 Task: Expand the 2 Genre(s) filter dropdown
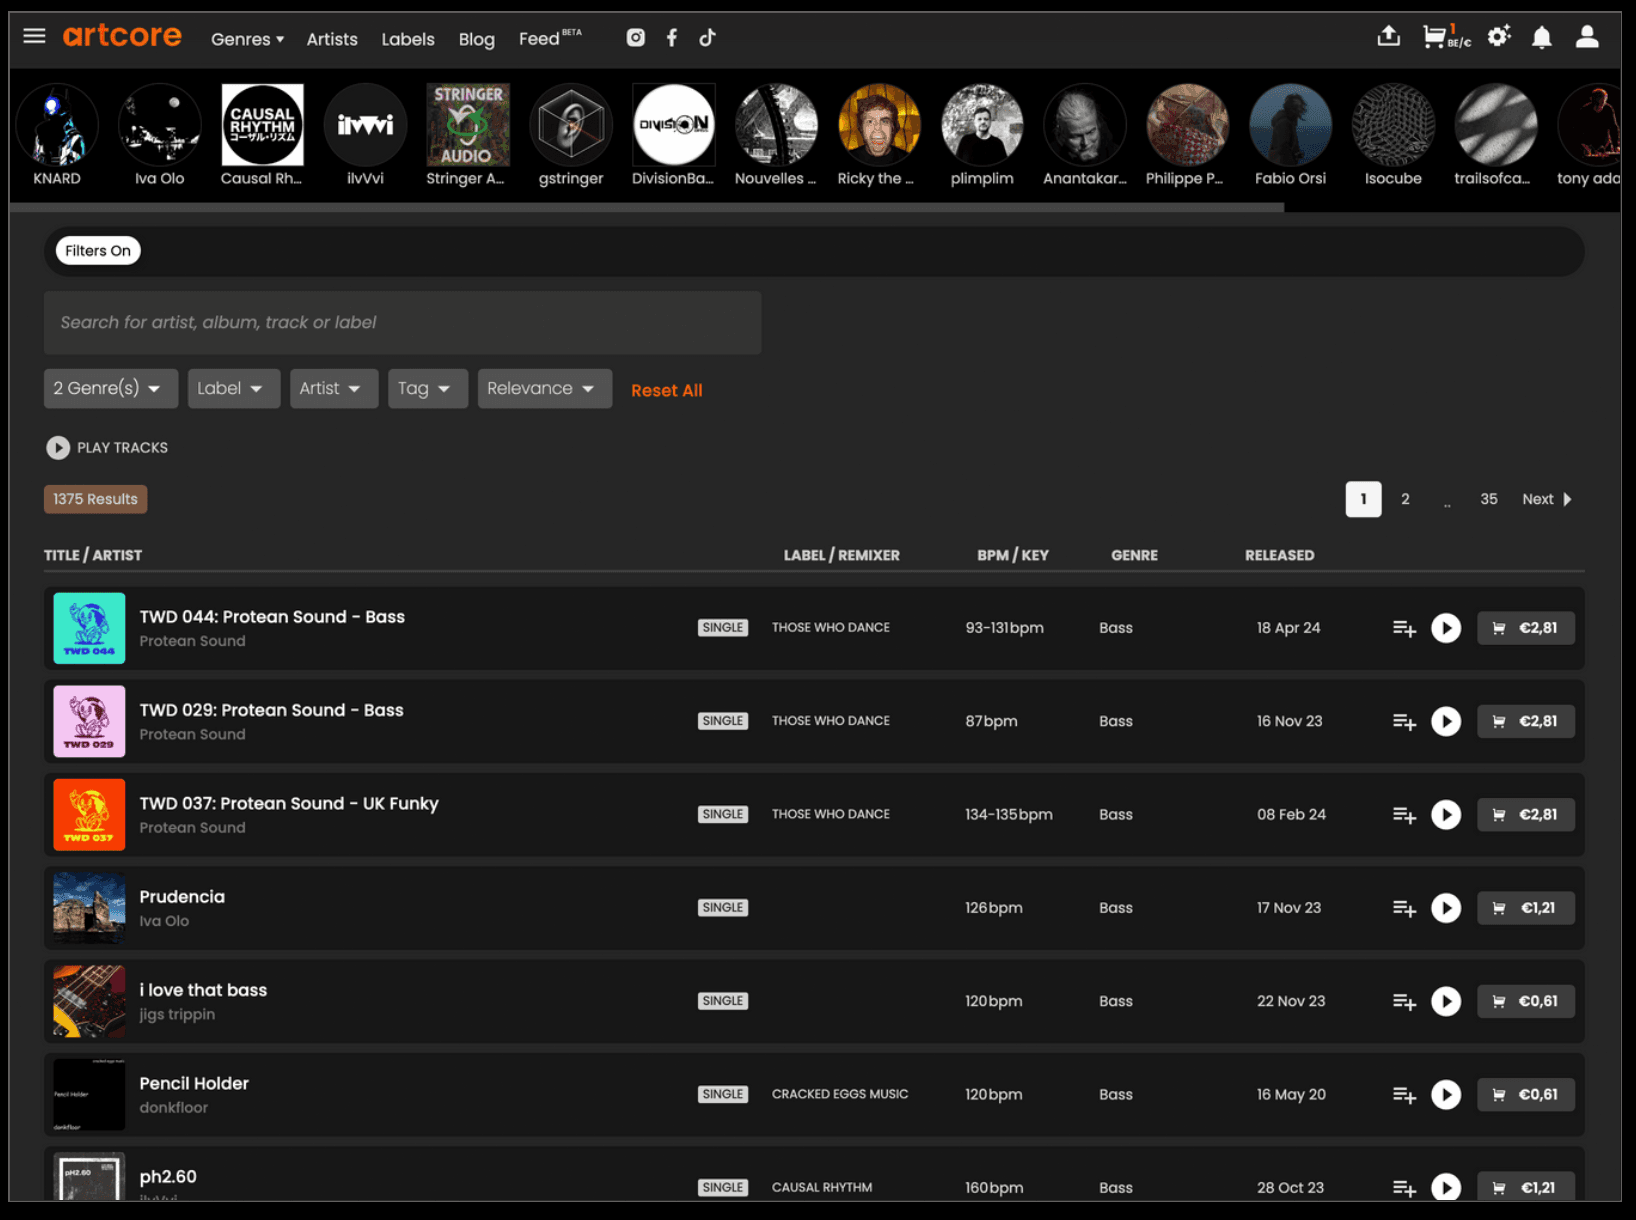coord(110,388)
